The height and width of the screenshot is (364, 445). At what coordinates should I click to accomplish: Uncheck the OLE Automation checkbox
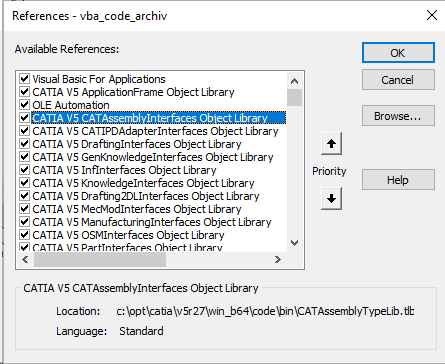click(24, 105)
